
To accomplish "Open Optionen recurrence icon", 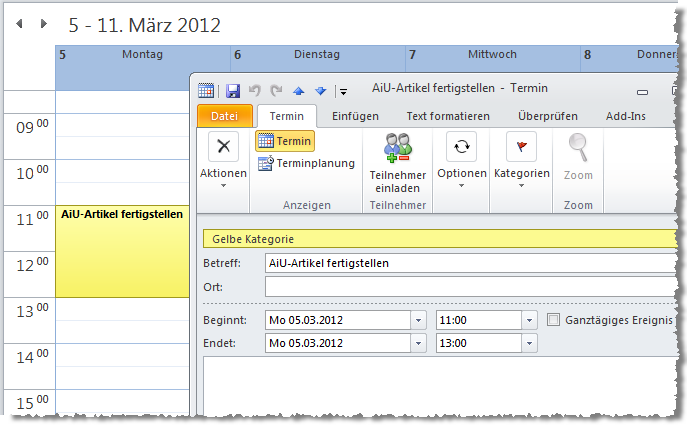I will click(460, 146).
